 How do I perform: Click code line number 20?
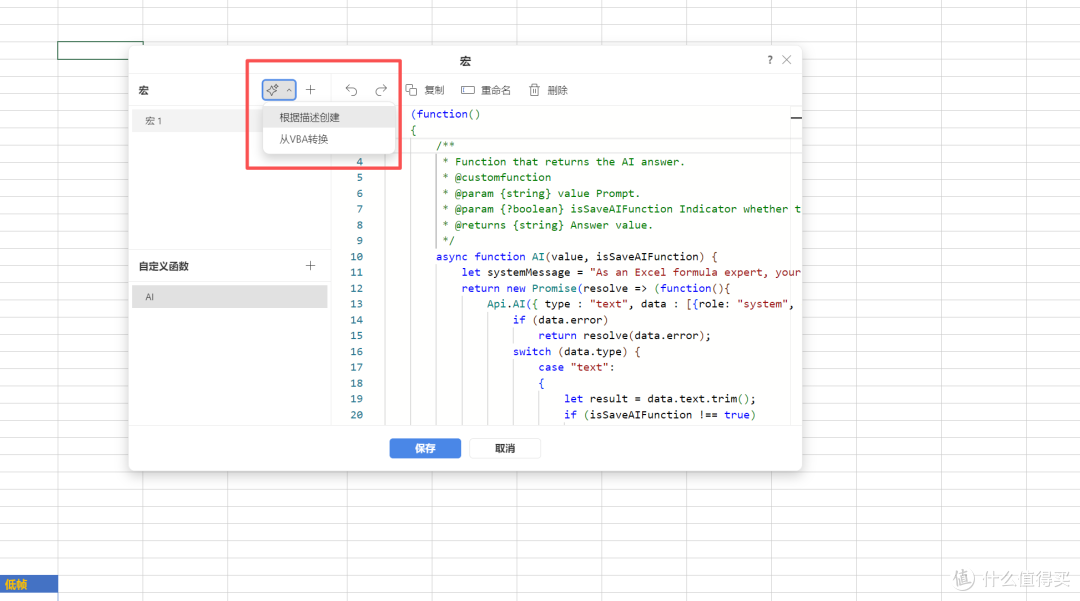(356, 414)
